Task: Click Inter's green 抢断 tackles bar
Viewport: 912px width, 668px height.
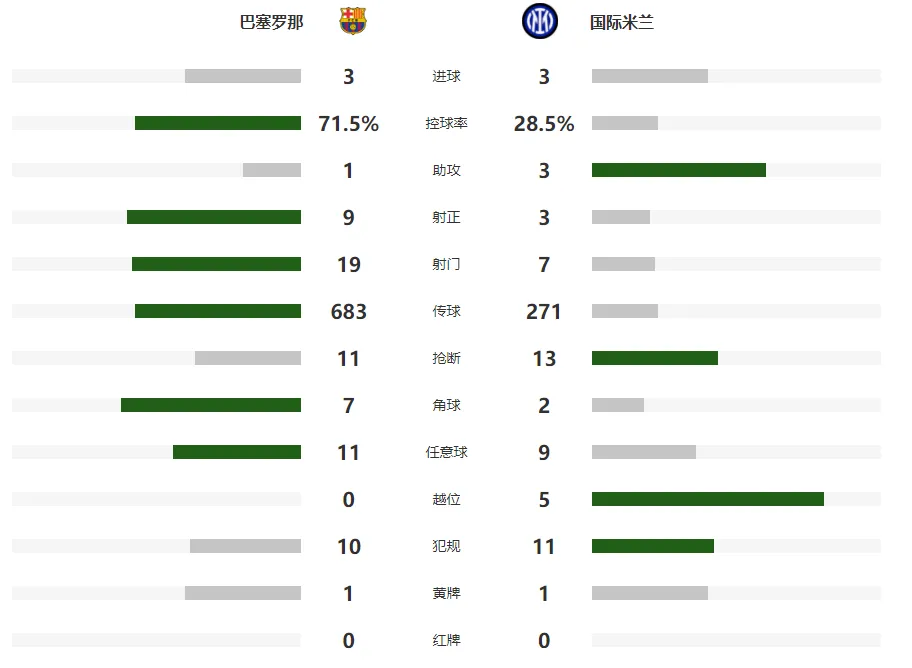Action: click(x=655, y=358)
